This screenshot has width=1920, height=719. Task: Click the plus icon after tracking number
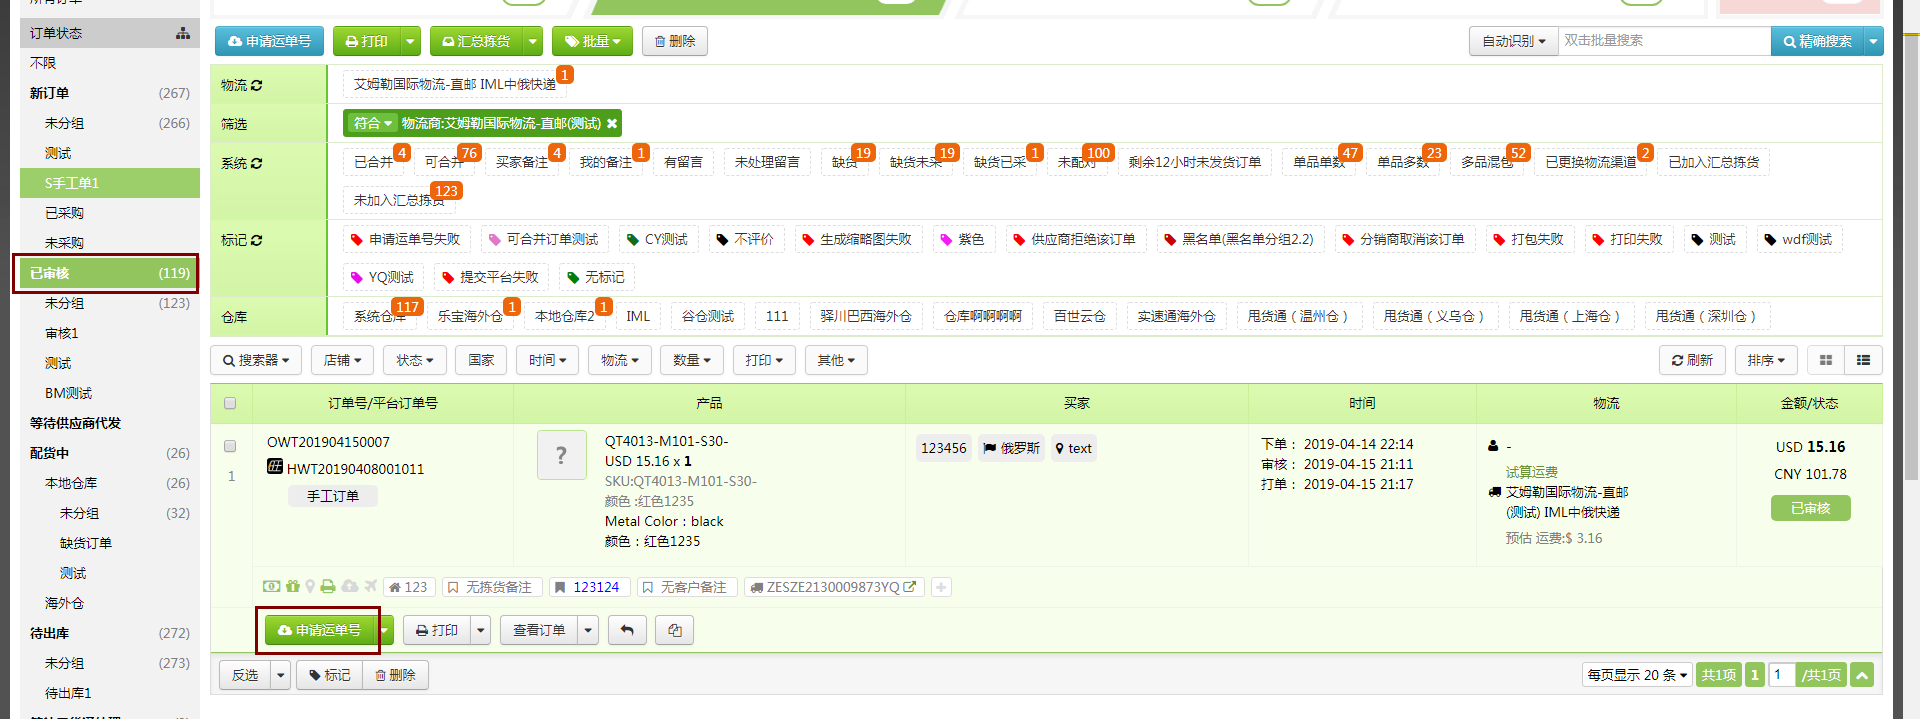941,587
